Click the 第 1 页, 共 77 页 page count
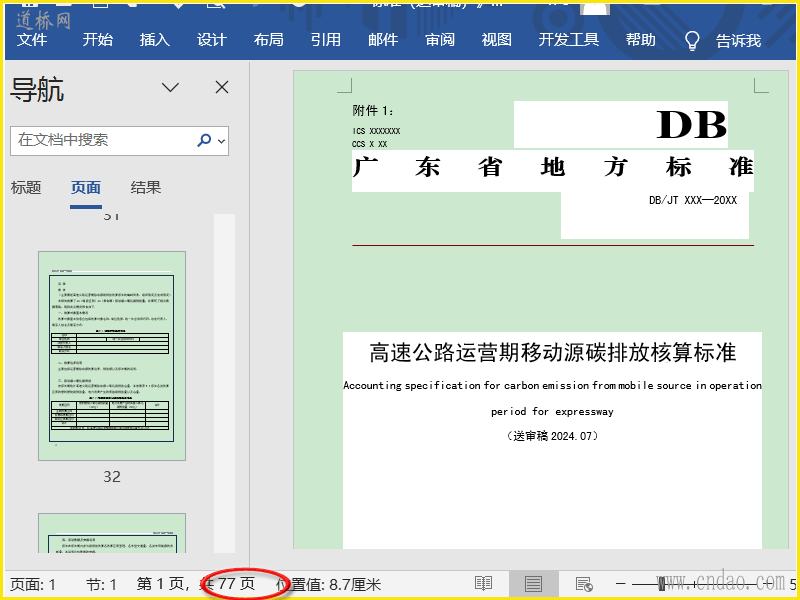The image size is (800, 600). (x=196, y=584)
